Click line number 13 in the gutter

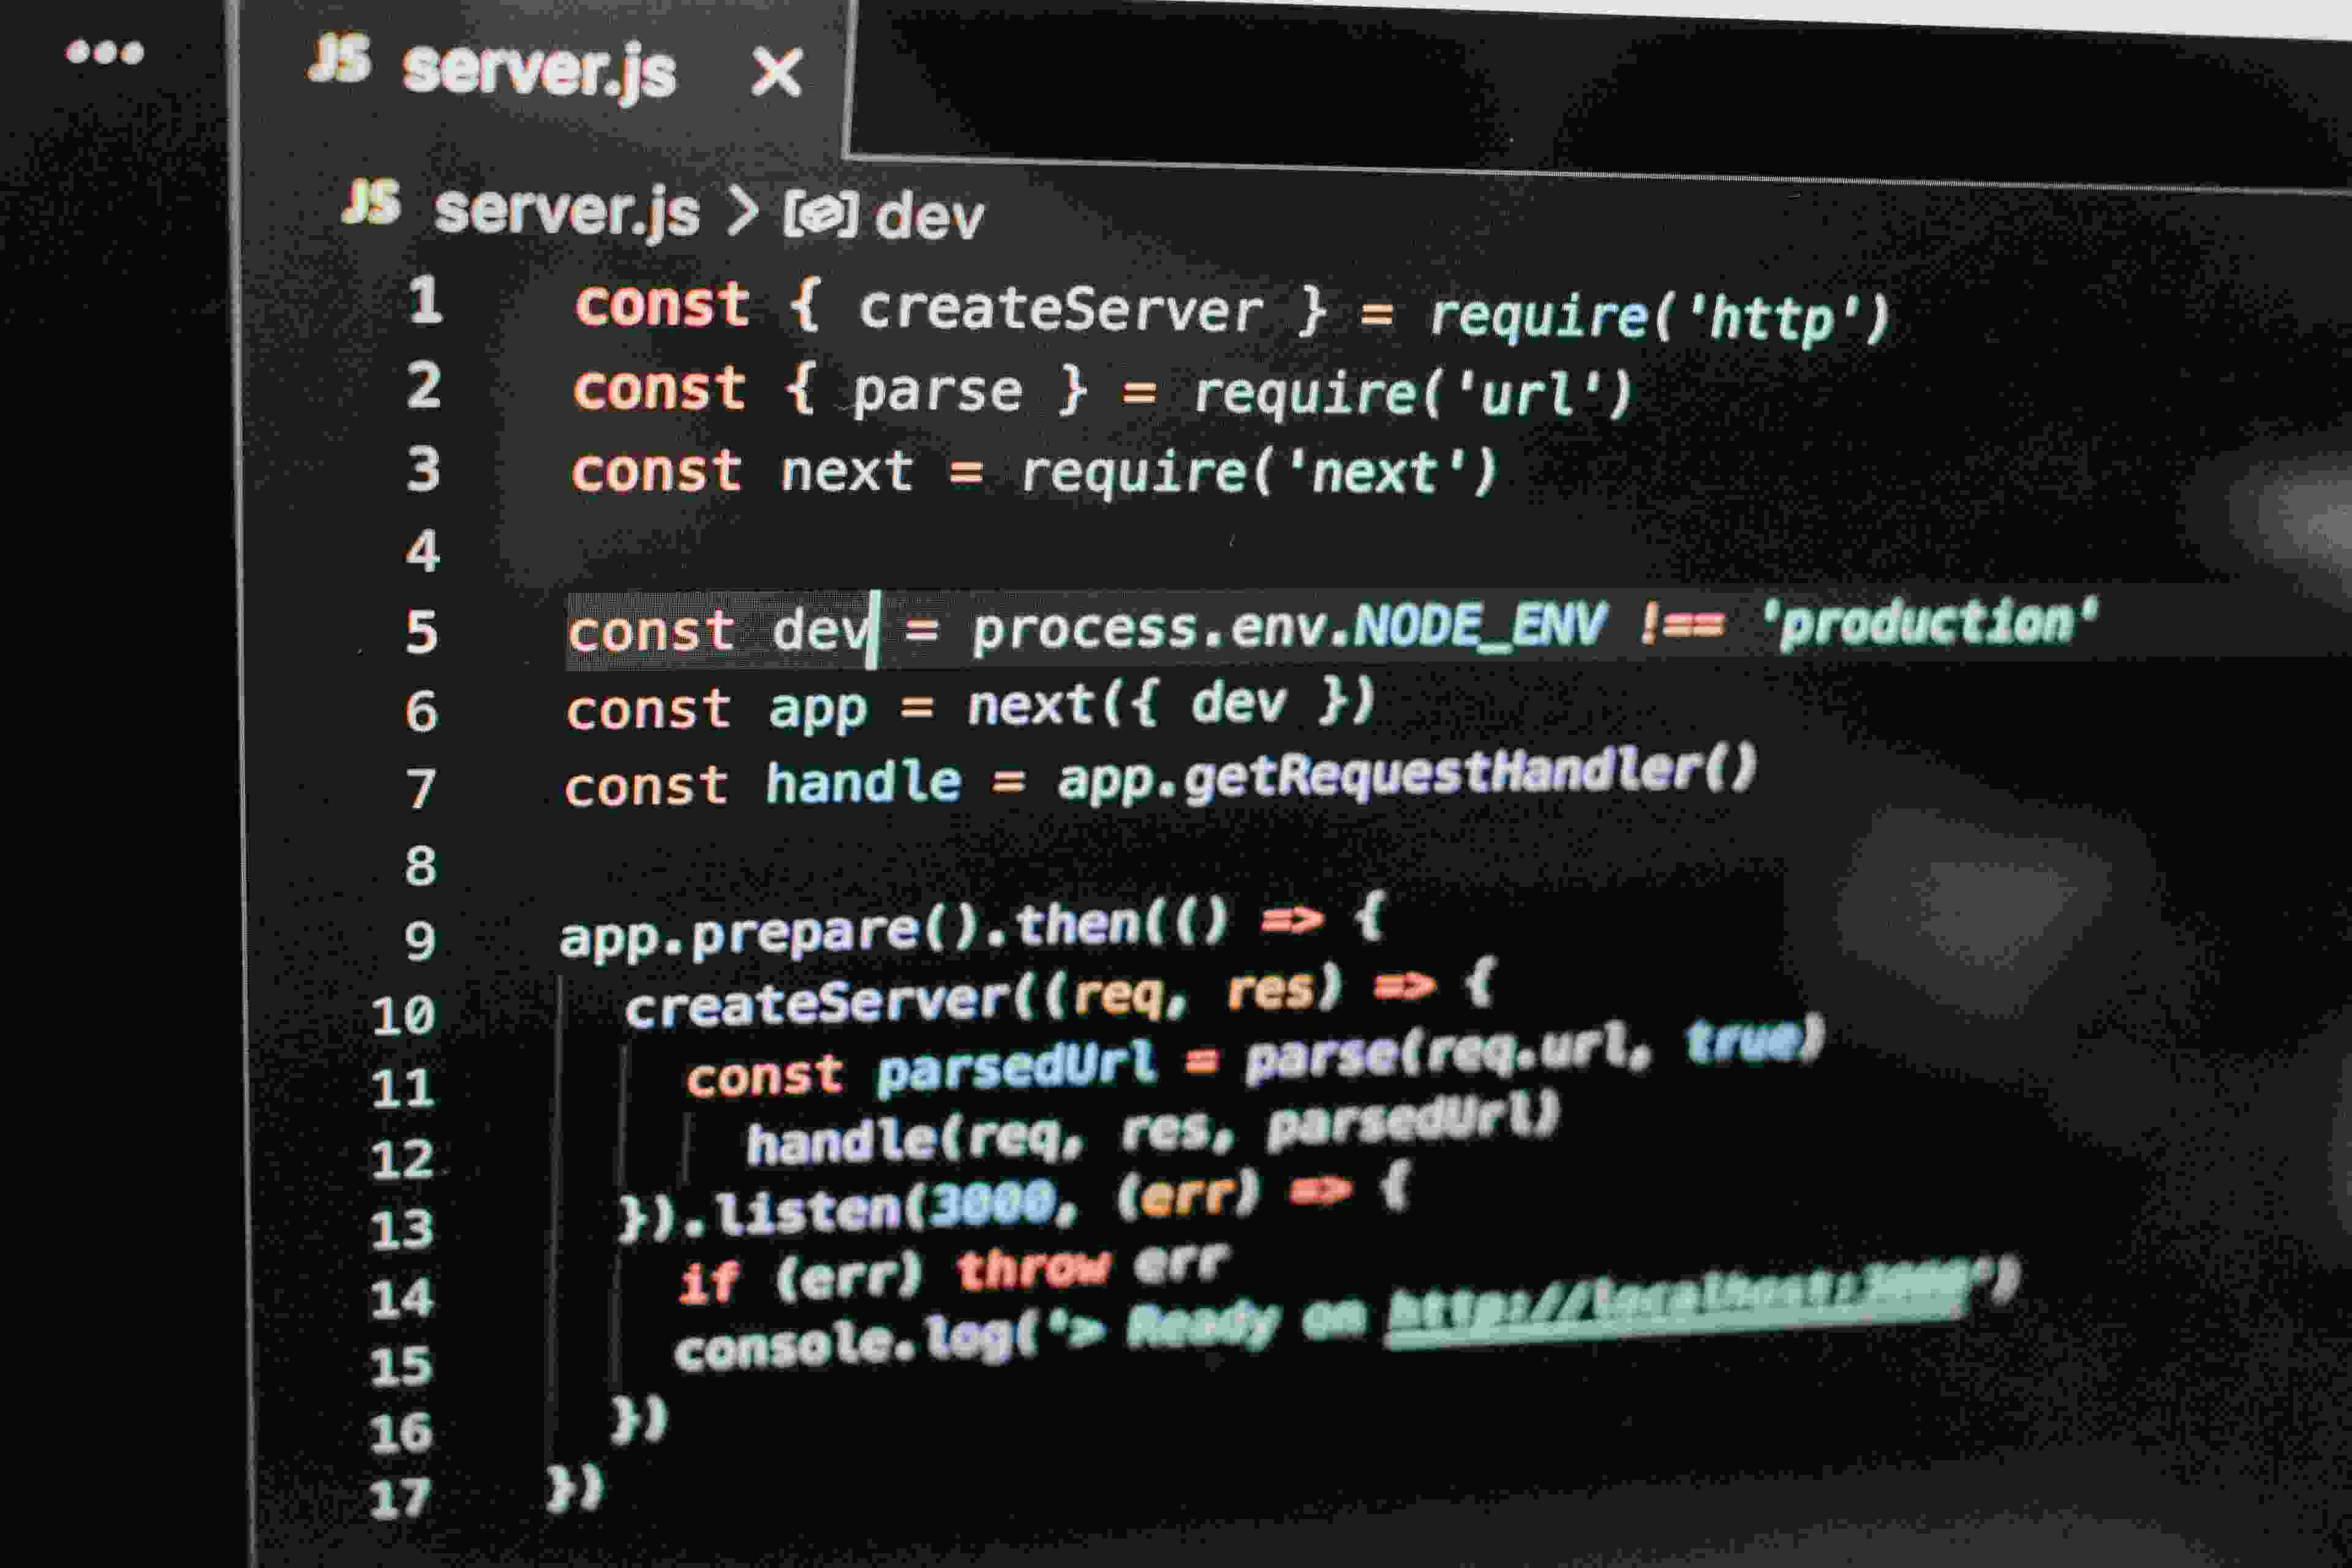(x=401, y=1229)
